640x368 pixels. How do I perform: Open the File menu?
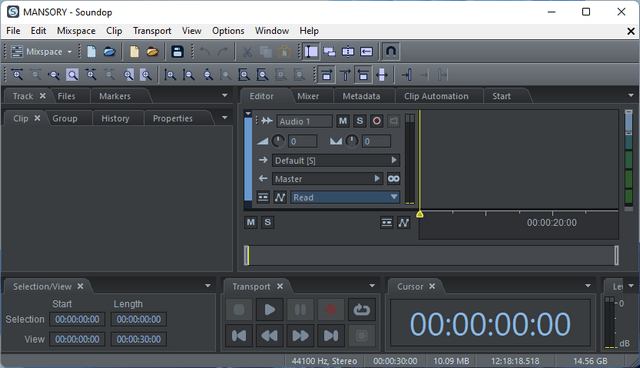tap(13, 31)
